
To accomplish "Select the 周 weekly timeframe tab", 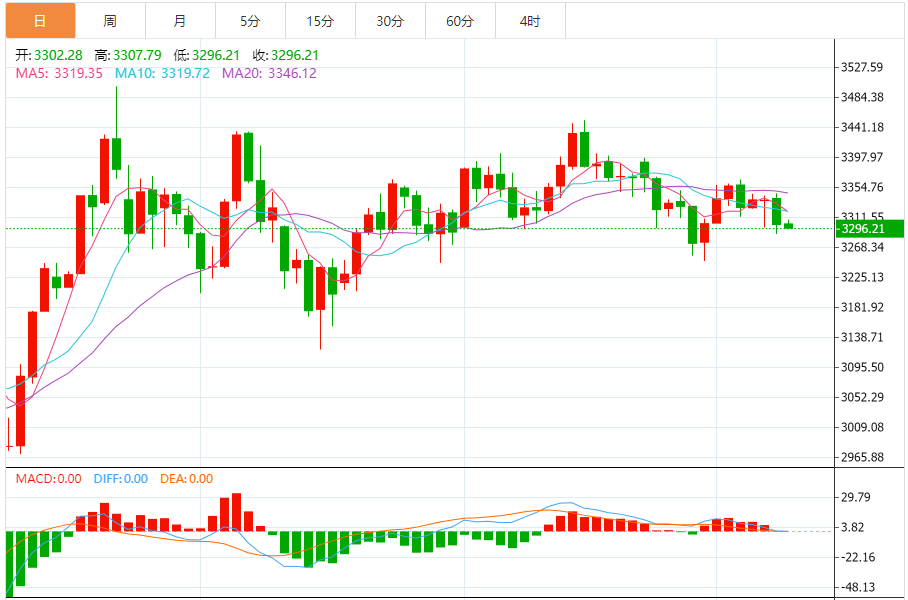I will tap(110, 21).
